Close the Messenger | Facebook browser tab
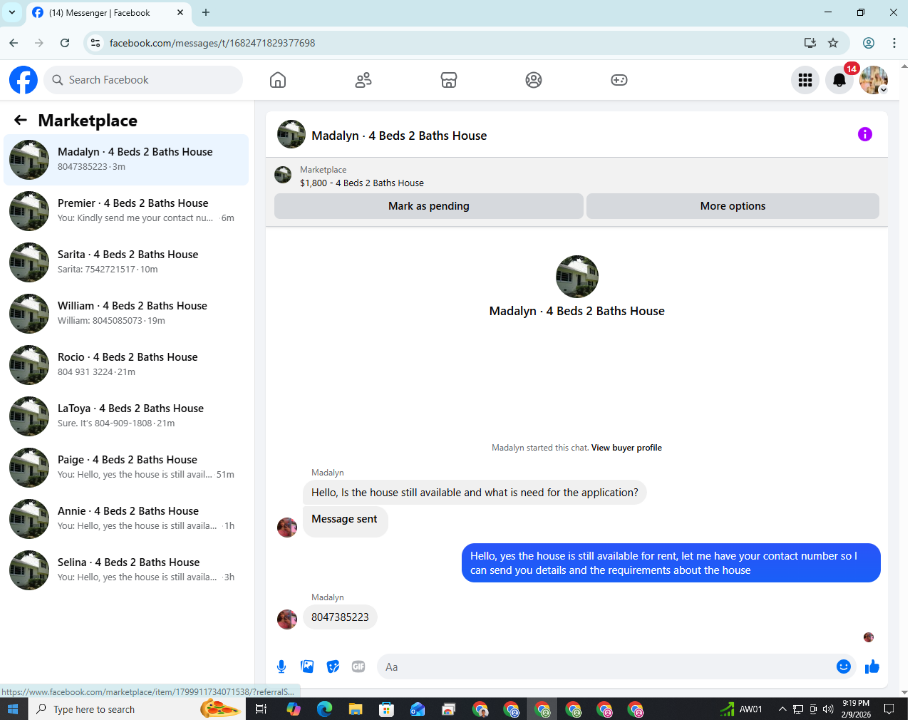The width and height of the screenshot is (908, 720). (x=180, y=12)
